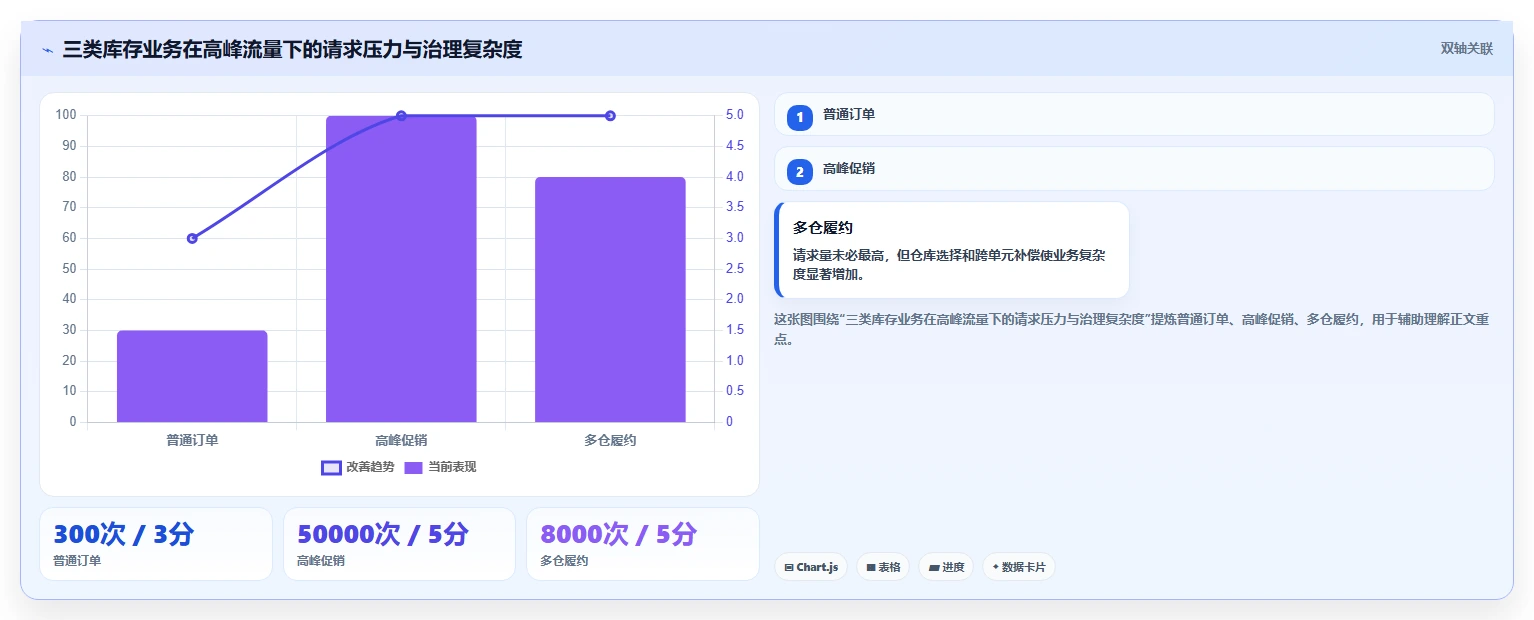Click the 普通订单 bar in chart

point(192,376)
